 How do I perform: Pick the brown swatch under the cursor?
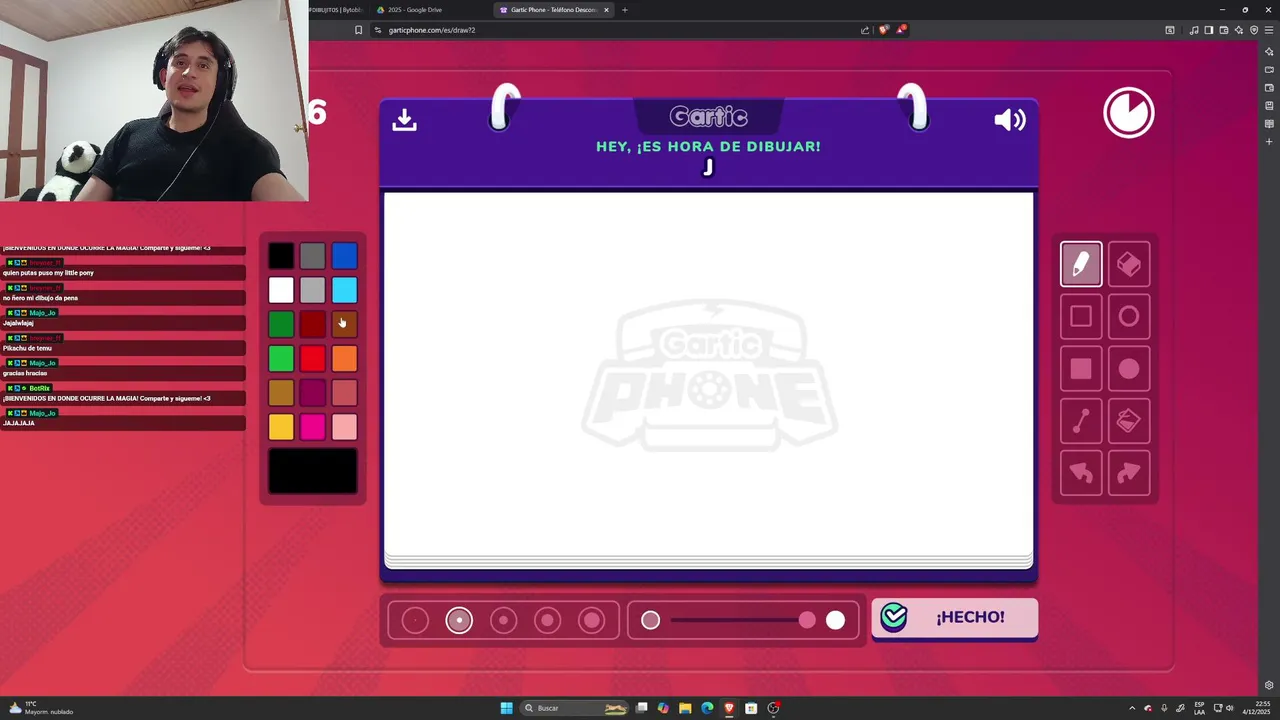coord(344,324)
